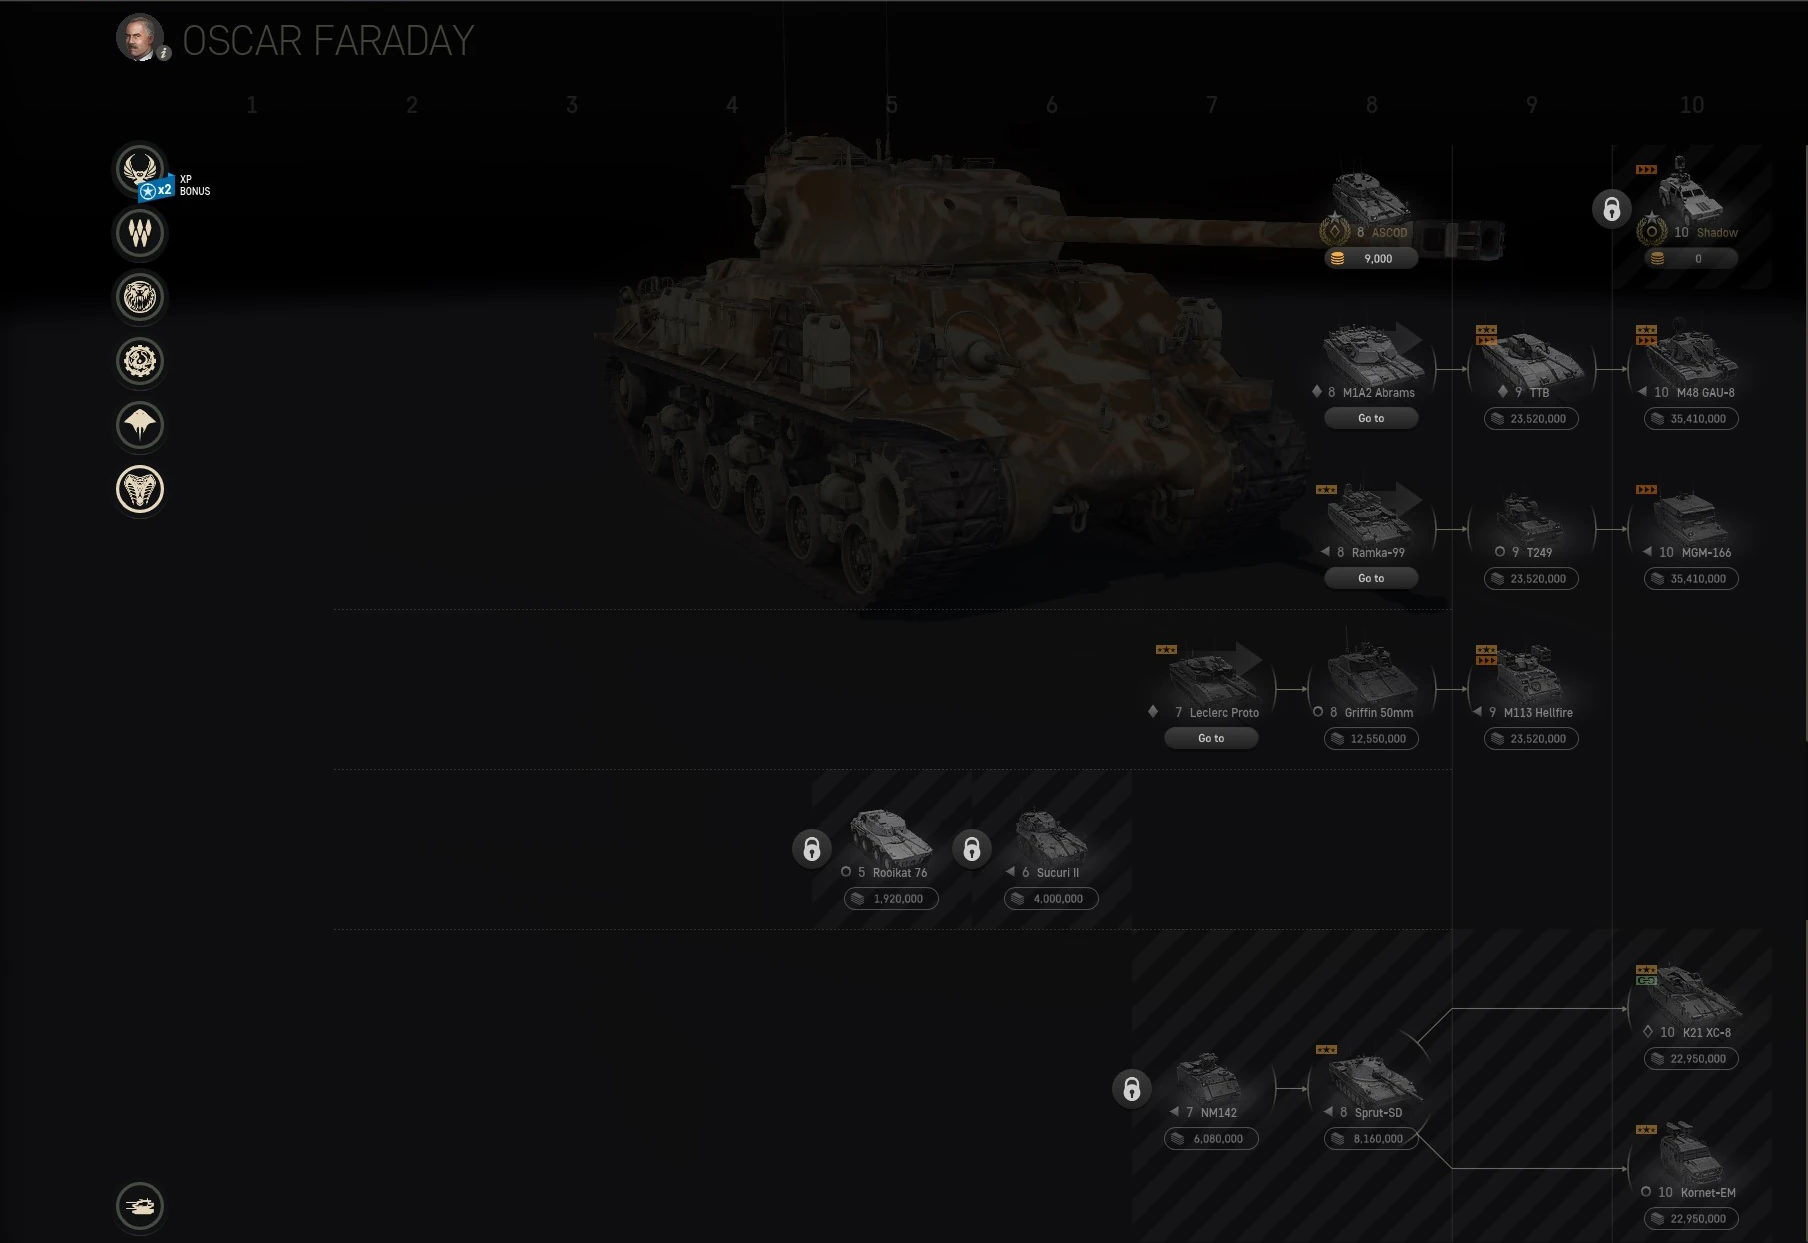The width and height of the screenshot is (1808, 1243).
Task: Go to the Leclerc Proto vehicle
Action: (x=1211, y=738)
